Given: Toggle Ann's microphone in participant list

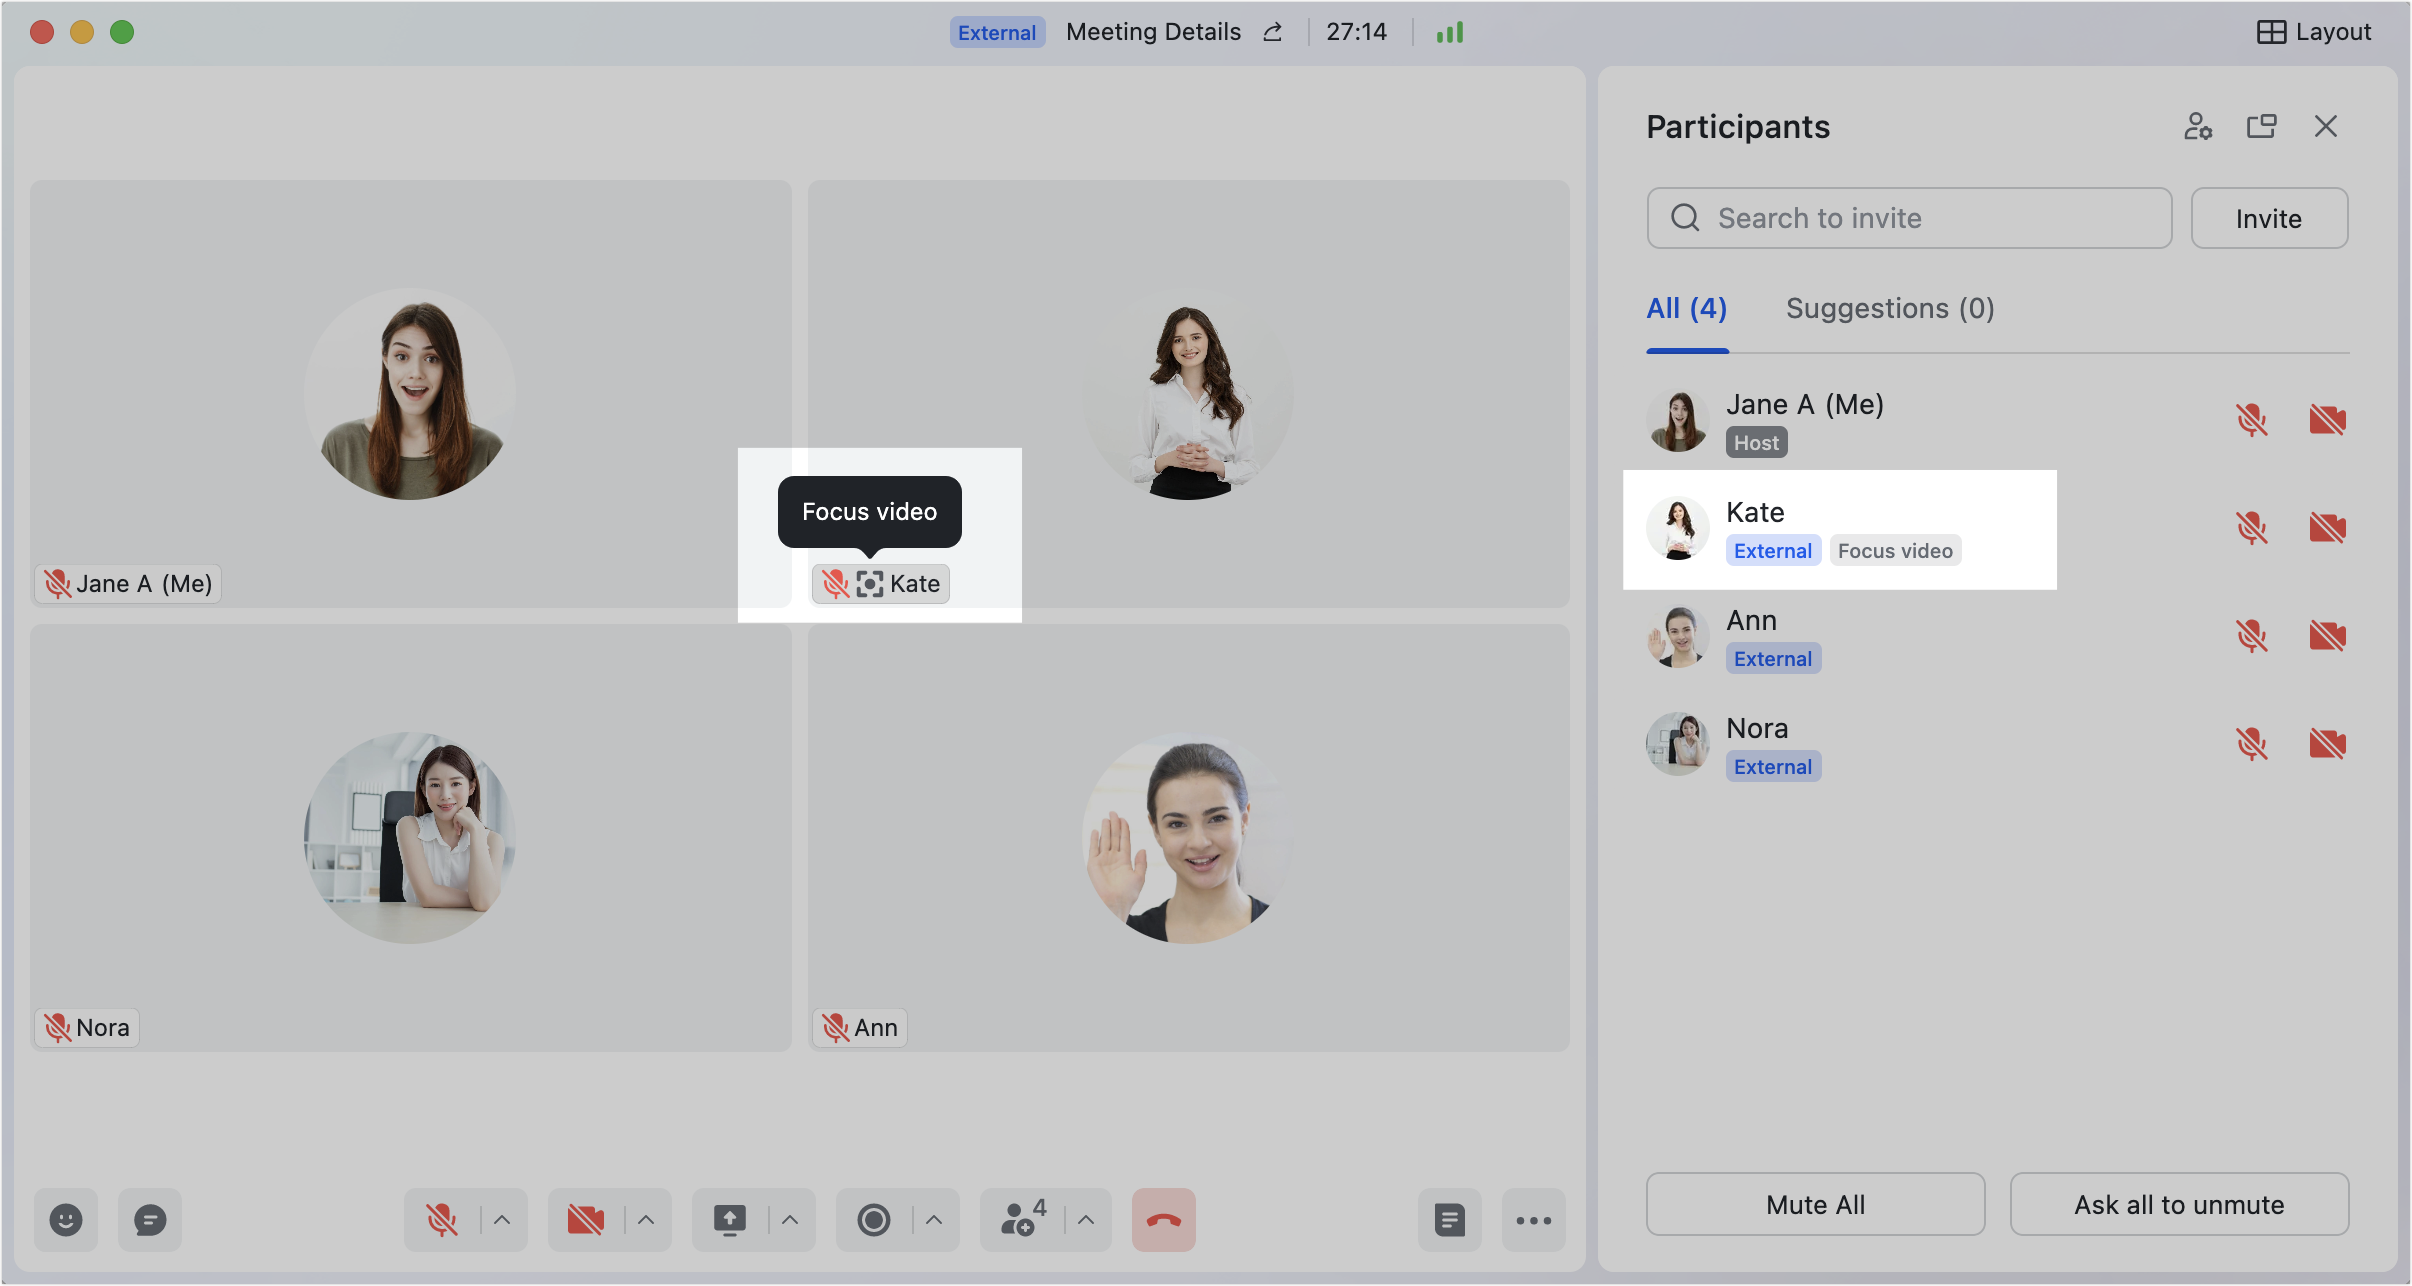Looking at the screenshot, I should 2252,636.
